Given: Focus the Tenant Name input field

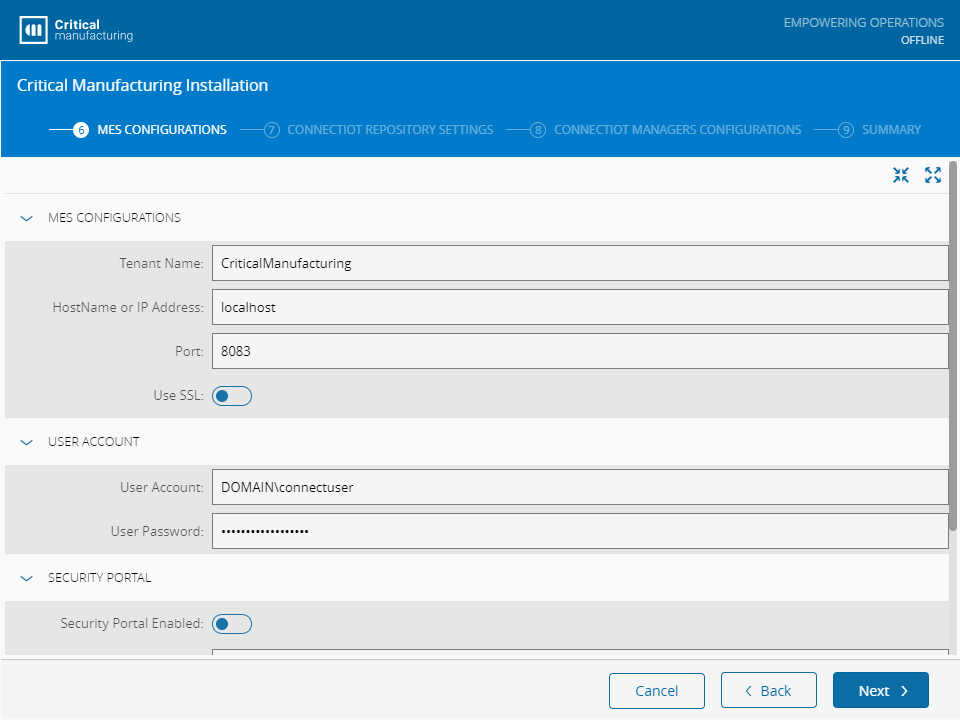Looking at the screenshot, I should pyautogui.click(x=580, y=263).
